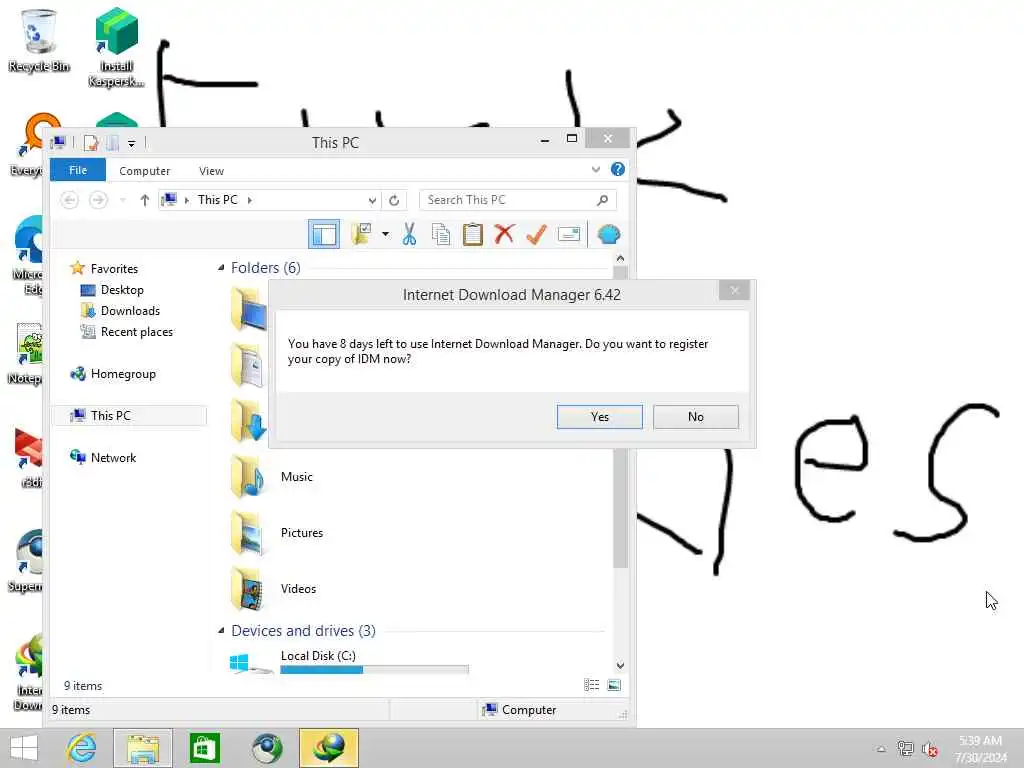Click No in the IDM dialog
This screenshot has width=1024, height=768.
(x=696, y=417)
